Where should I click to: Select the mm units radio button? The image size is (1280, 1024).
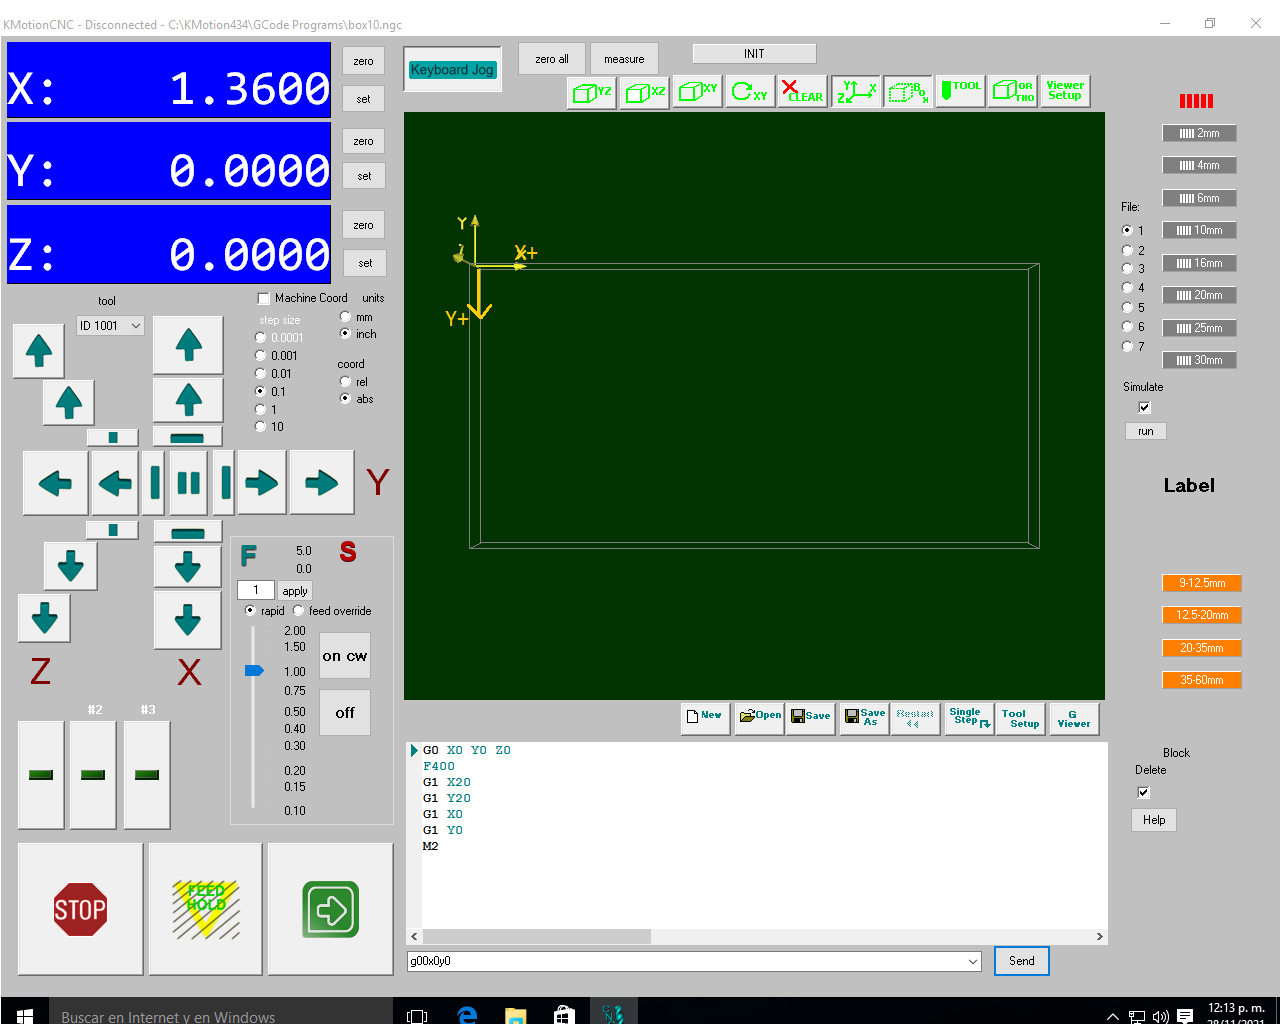tap(345, 317)
